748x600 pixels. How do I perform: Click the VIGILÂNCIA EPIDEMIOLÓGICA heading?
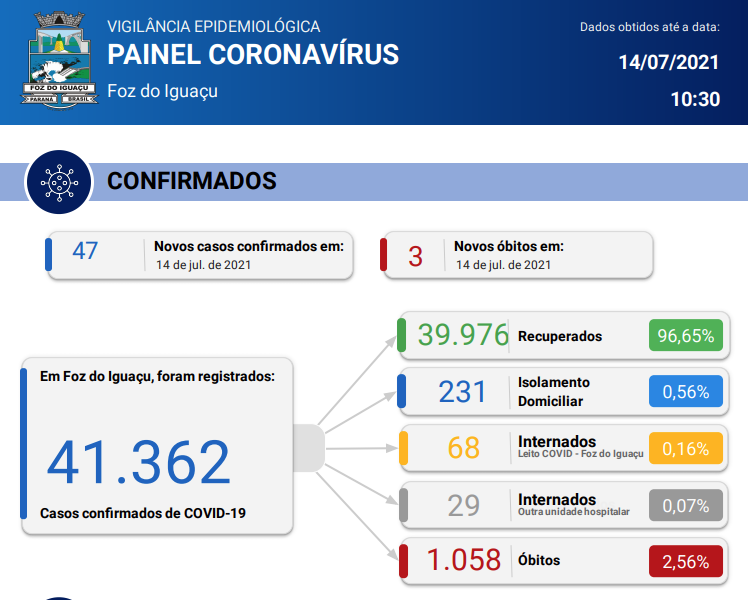214,27
